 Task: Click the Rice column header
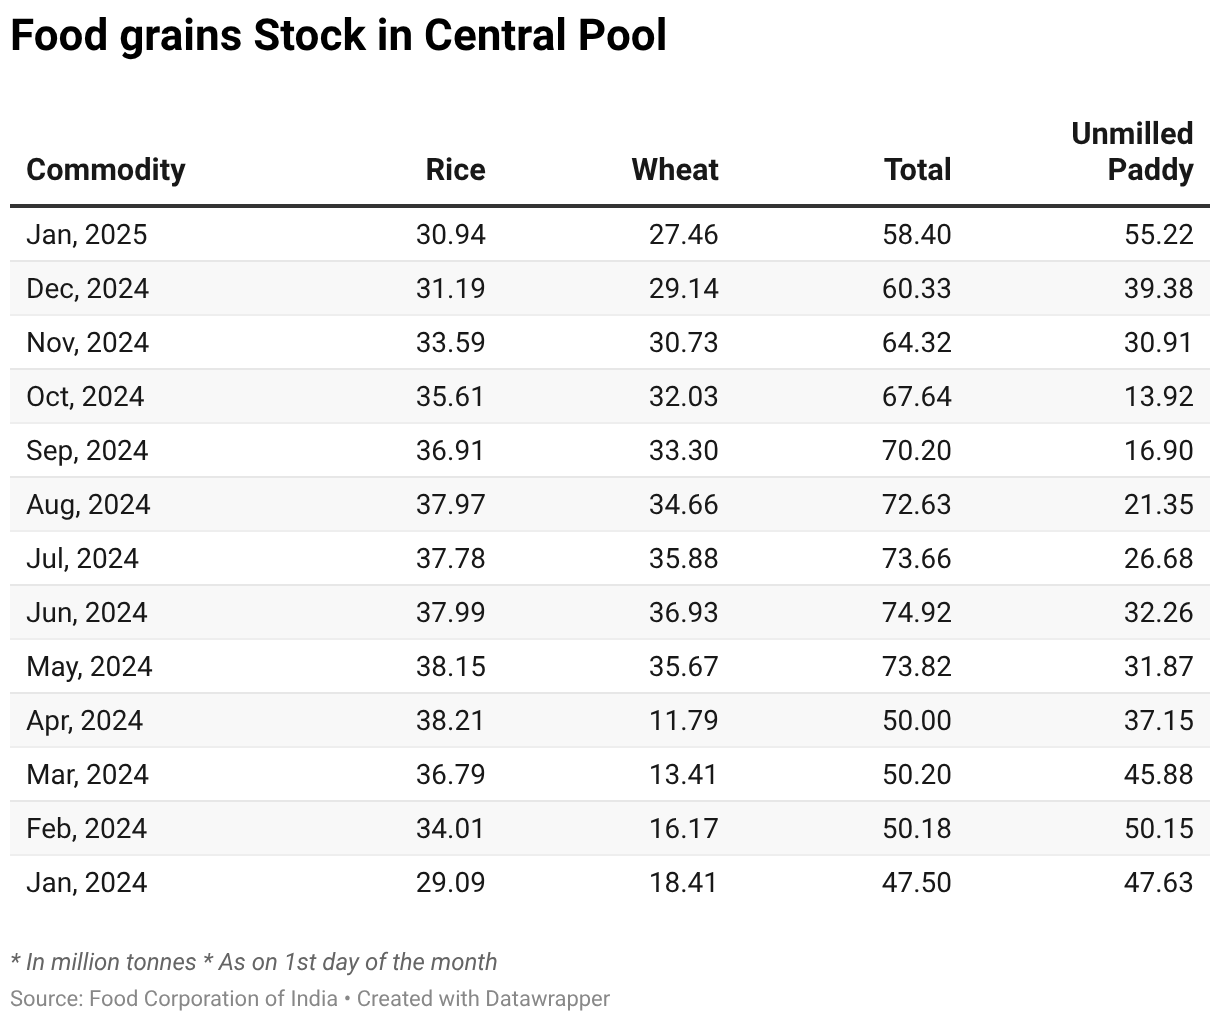tap(455, 169)
